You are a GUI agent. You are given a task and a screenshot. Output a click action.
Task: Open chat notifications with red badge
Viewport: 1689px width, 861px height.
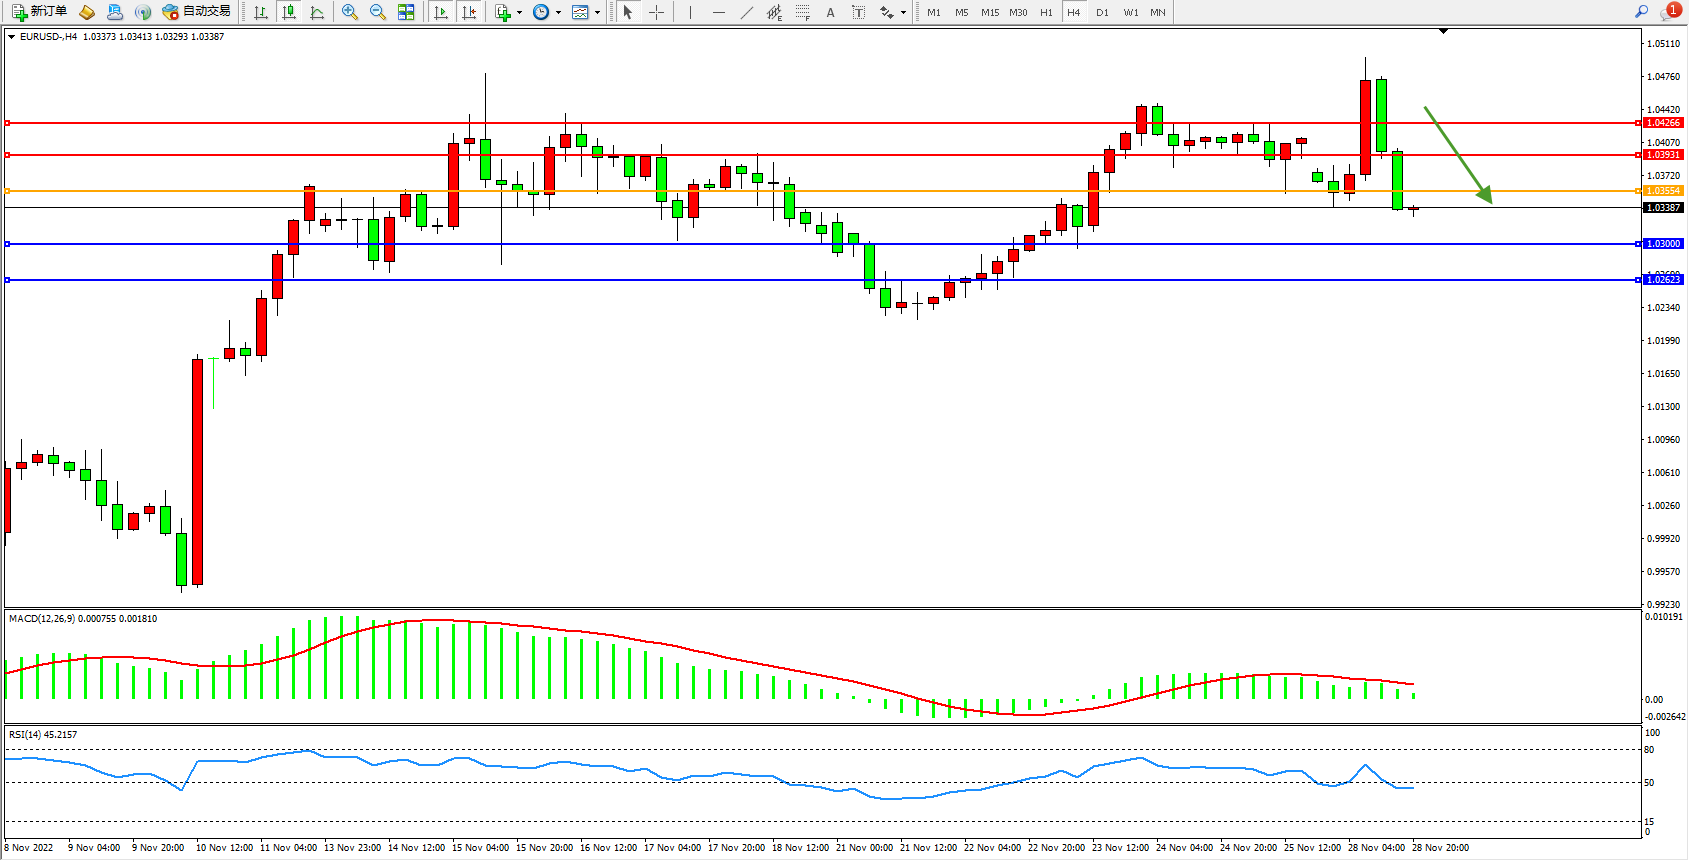pyautogui.click(x=1669, y=12)
